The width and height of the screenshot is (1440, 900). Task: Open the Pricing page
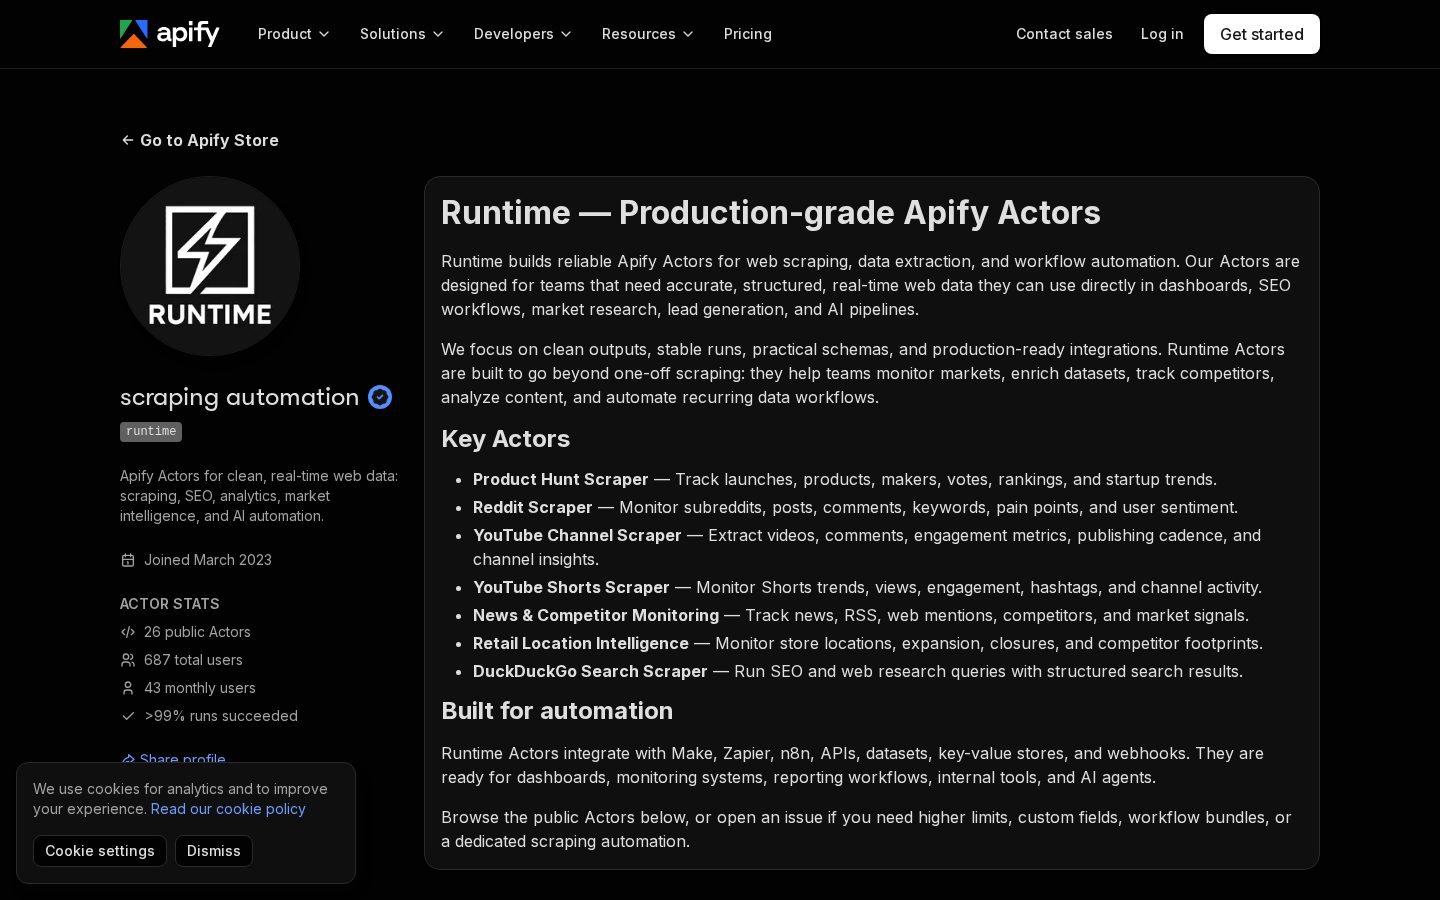[748, 34]
